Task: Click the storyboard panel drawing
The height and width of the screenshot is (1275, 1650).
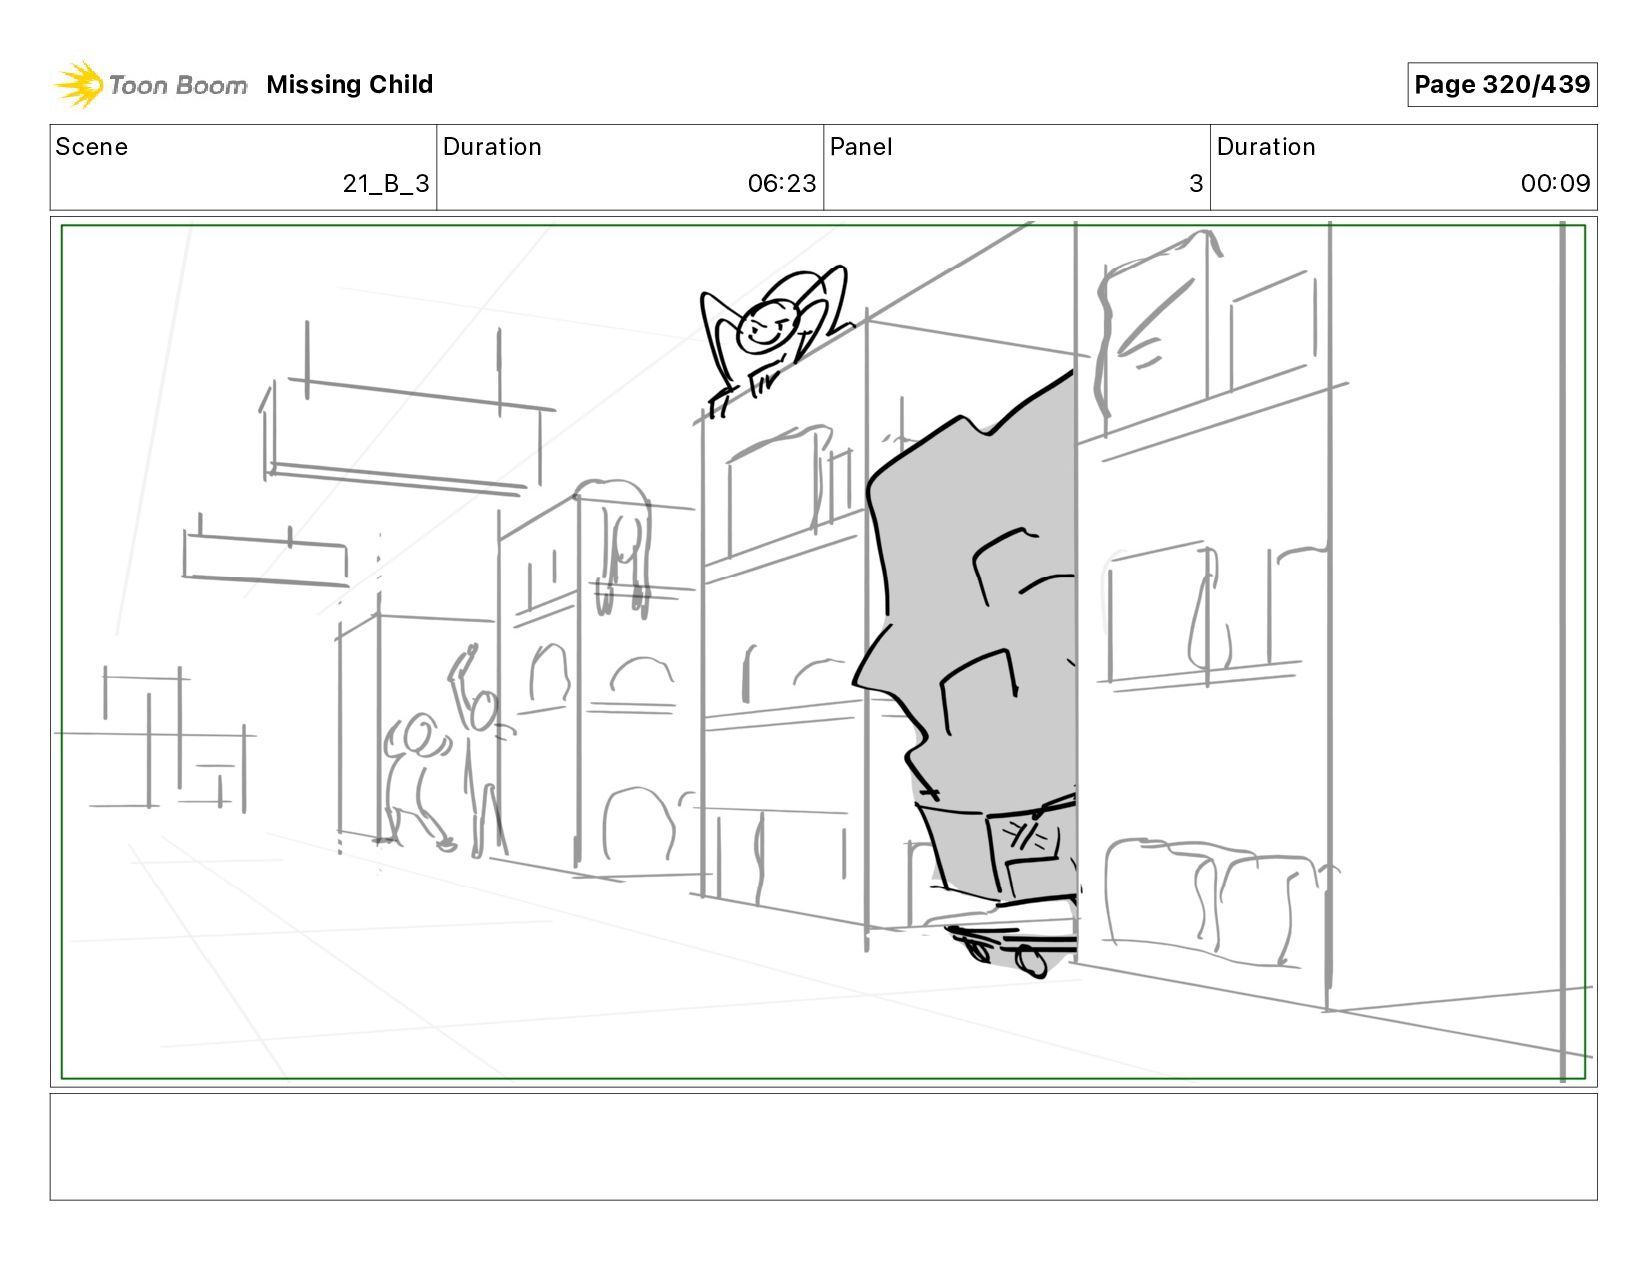Action: coord(824,652)
